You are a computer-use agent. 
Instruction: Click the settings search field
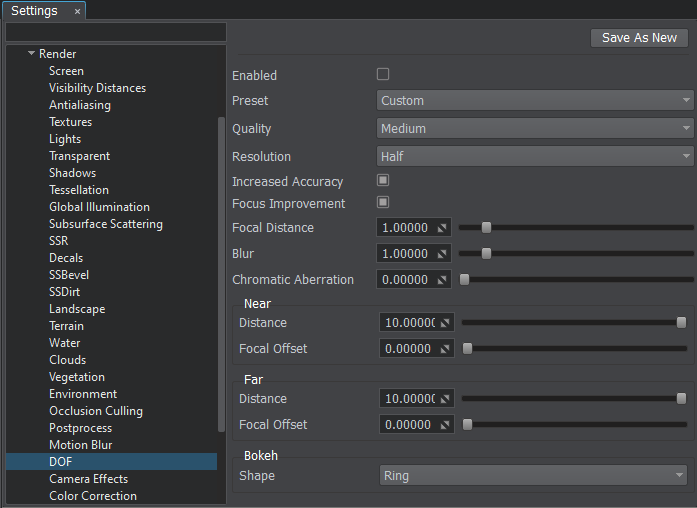(x=116, y=32)
